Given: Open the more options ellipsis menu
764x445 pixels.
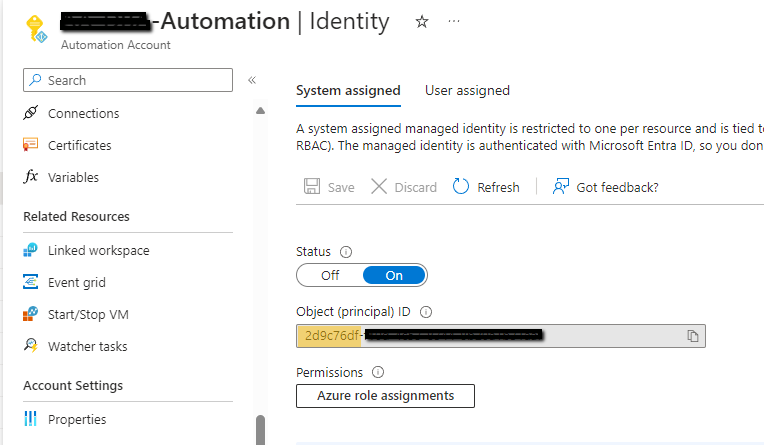Looking at the screenshot, I should point(454,21).
